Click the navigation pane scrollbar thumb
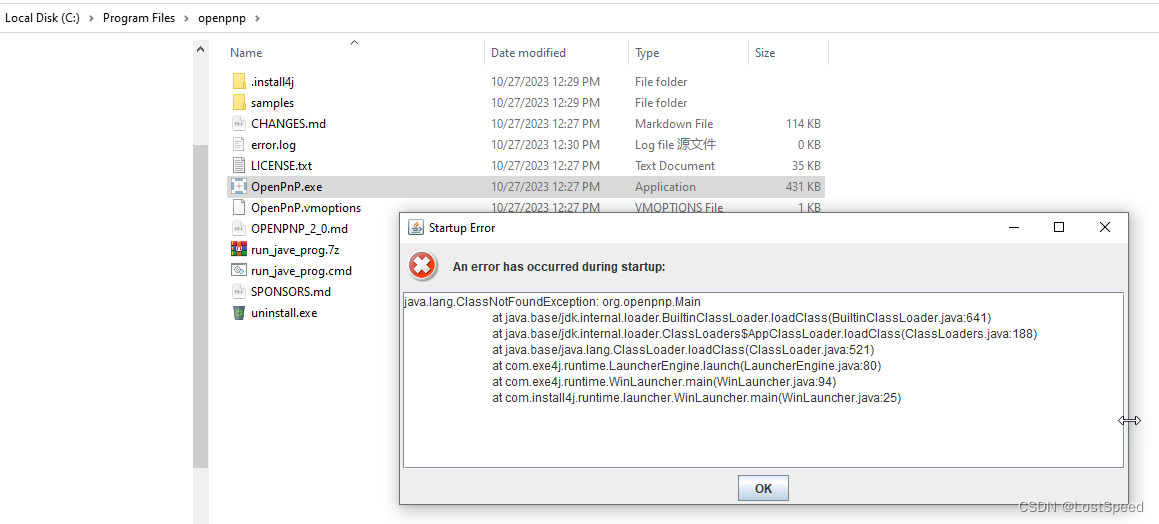This screenshot has height=524, width=1159. [200, 305]
